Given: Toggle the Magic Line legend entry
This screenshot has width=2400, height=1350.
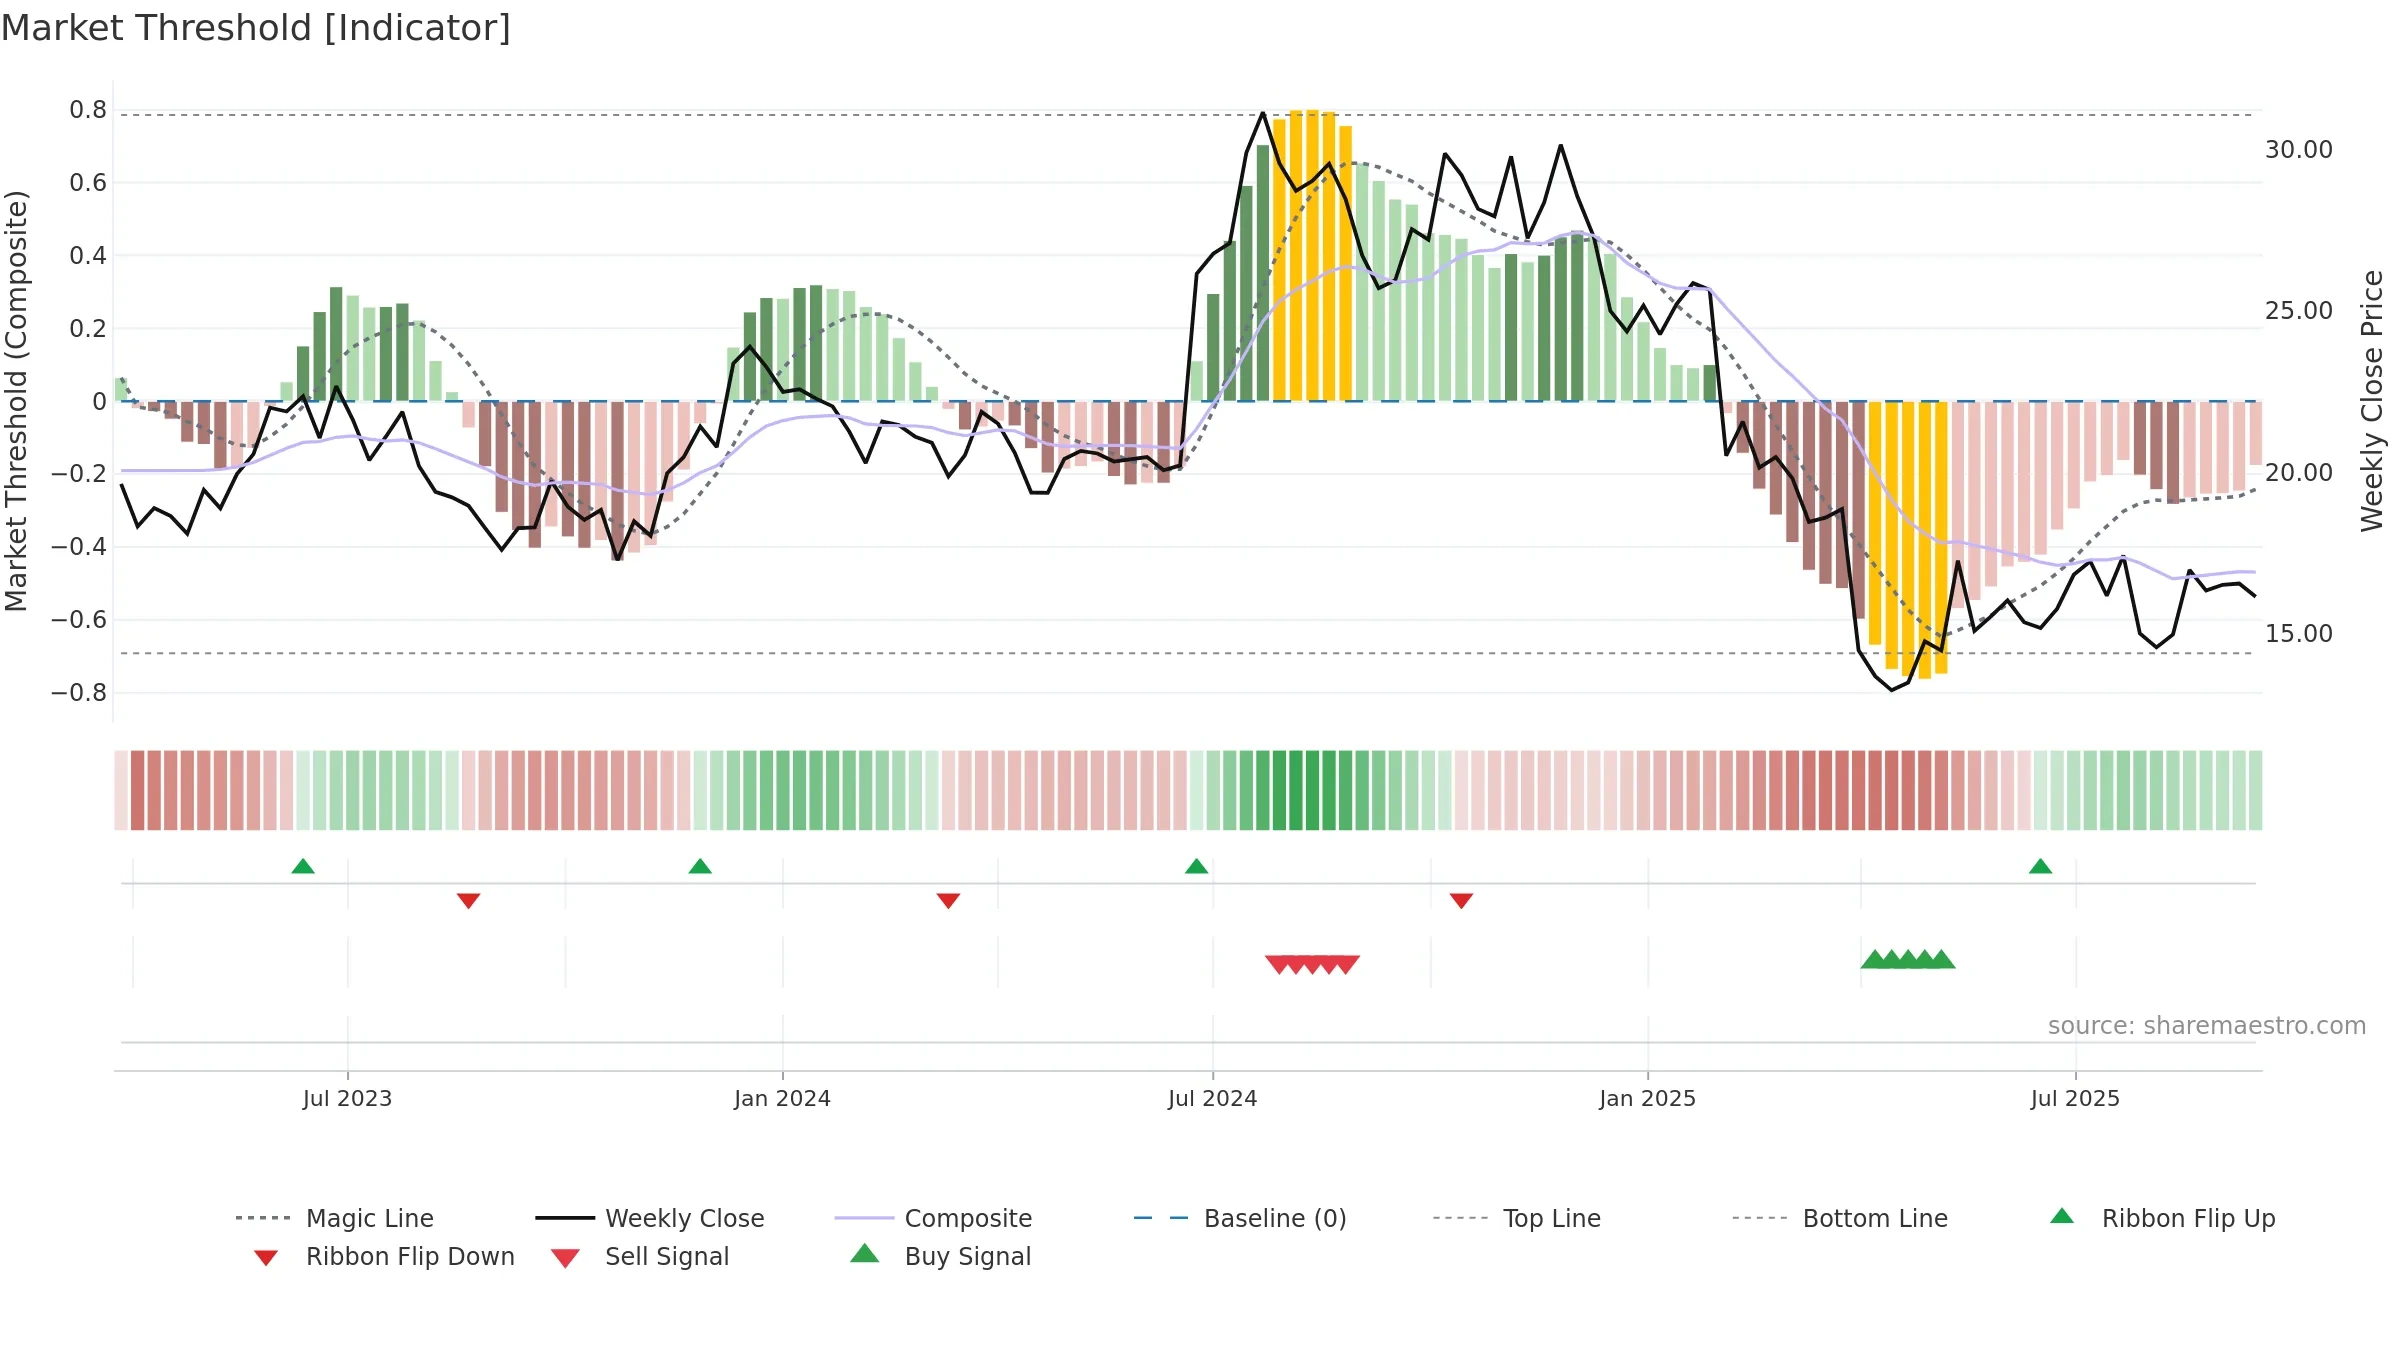Looking at the screenshot, I should click(x=334, y=1218).
